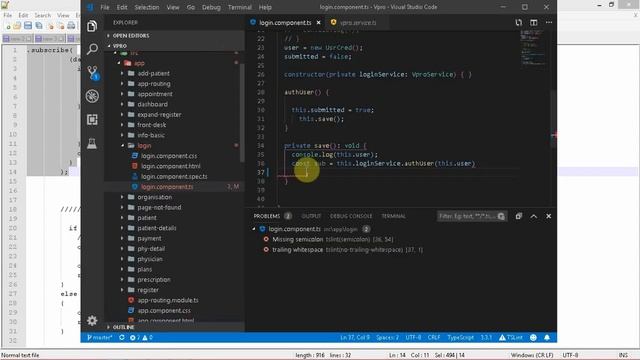The image size is (640, 360).
Task: Switch to the Debug Console panel tab
Action: (351, 216)
